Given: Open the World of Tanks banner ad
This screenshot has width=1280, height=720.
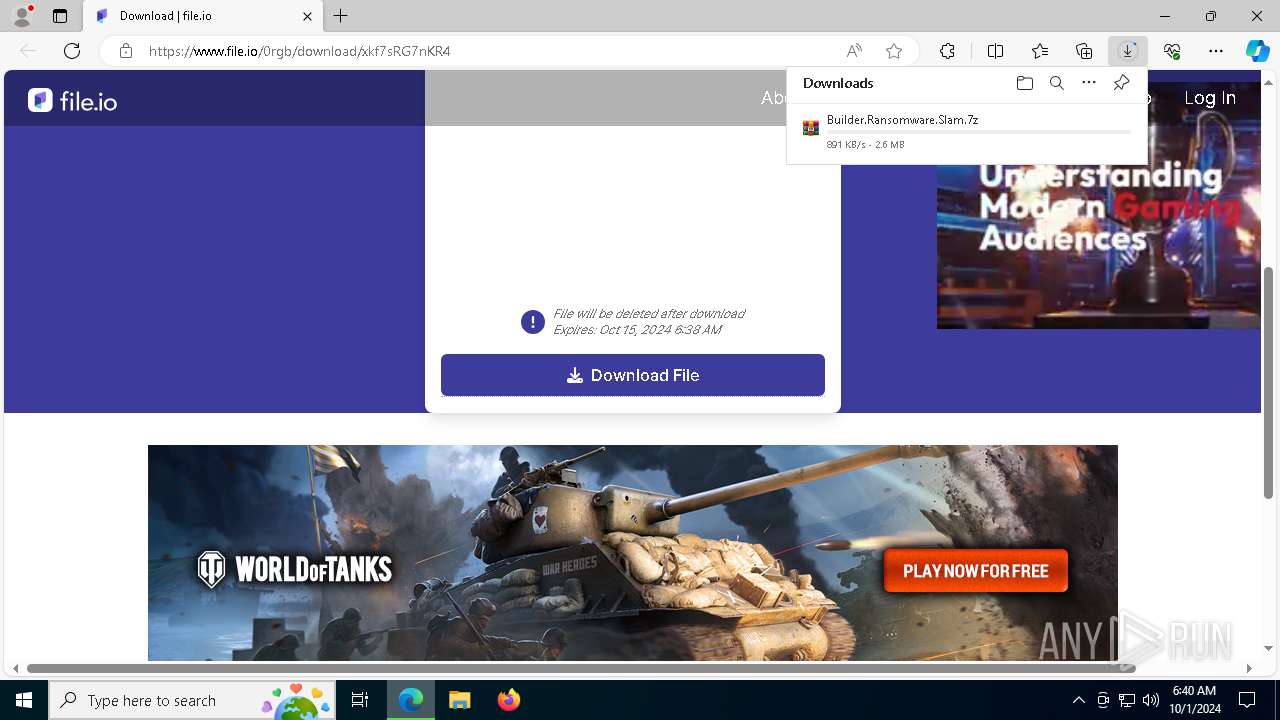Looking at the screenshot, I should point(633,553).
